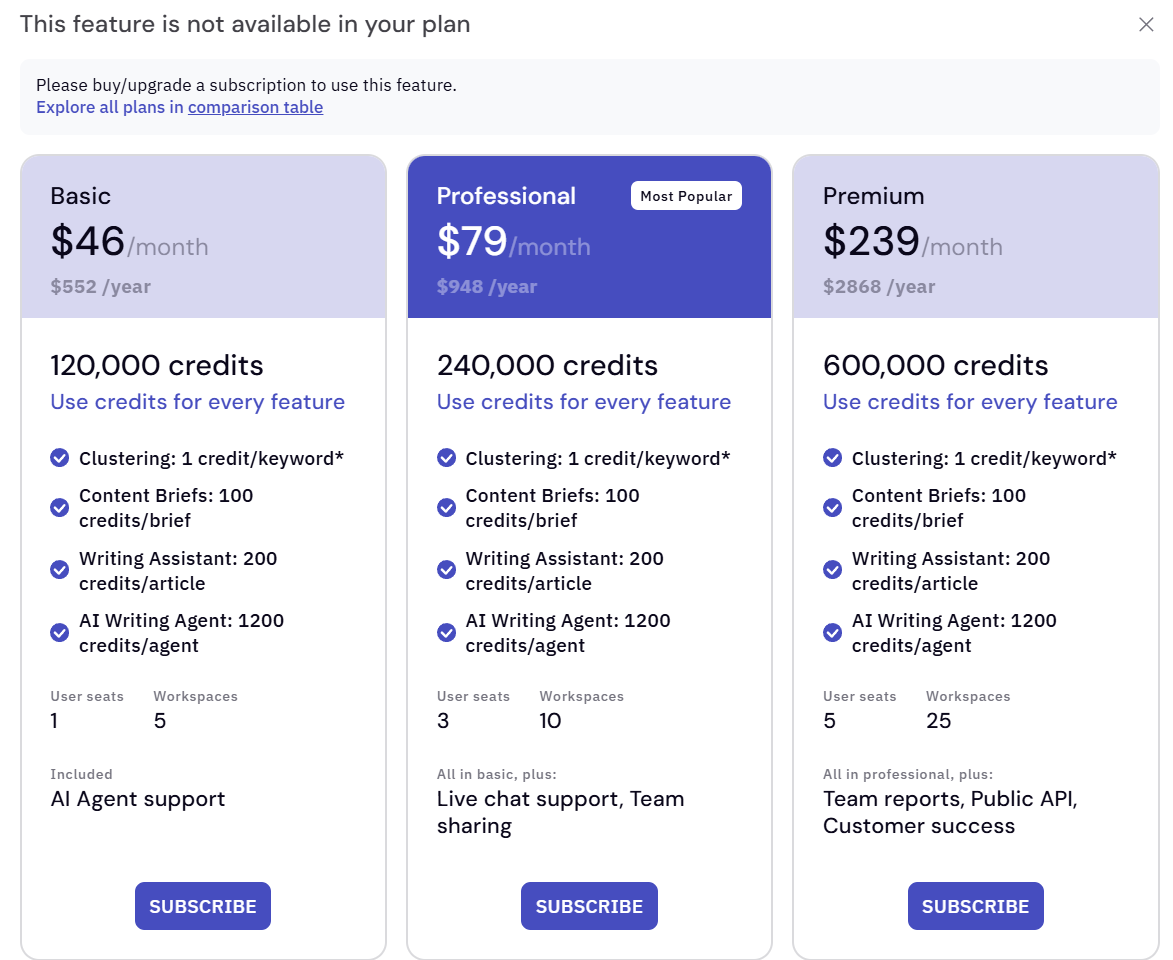
Task: Click Basic plan AI Writing Agent checkmark
Action: (60, 632)
